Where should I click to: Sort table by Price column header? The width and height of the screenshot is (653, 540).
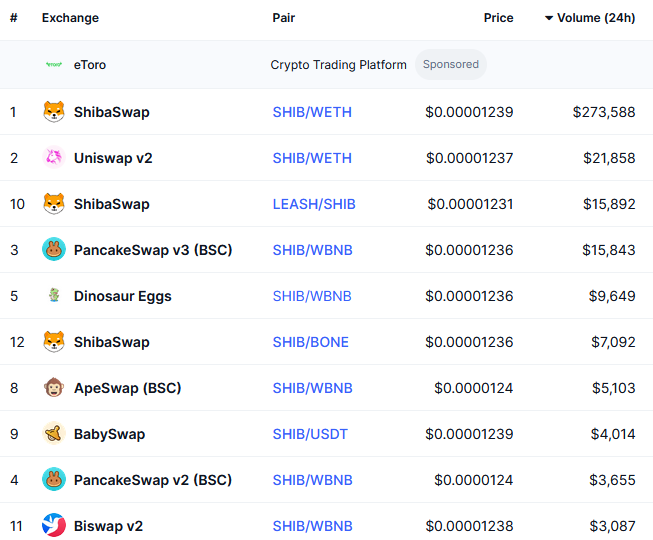[498, 18]
